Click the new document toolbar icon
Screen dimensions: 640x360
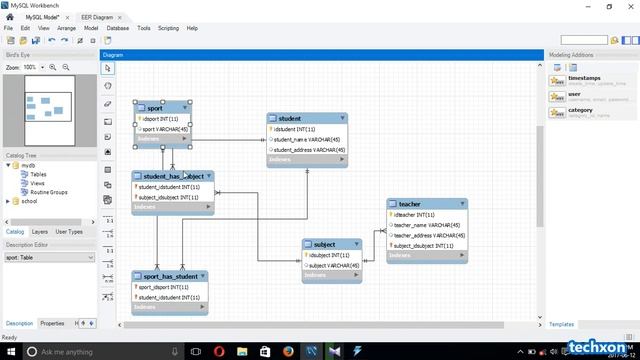coord(11,40)
